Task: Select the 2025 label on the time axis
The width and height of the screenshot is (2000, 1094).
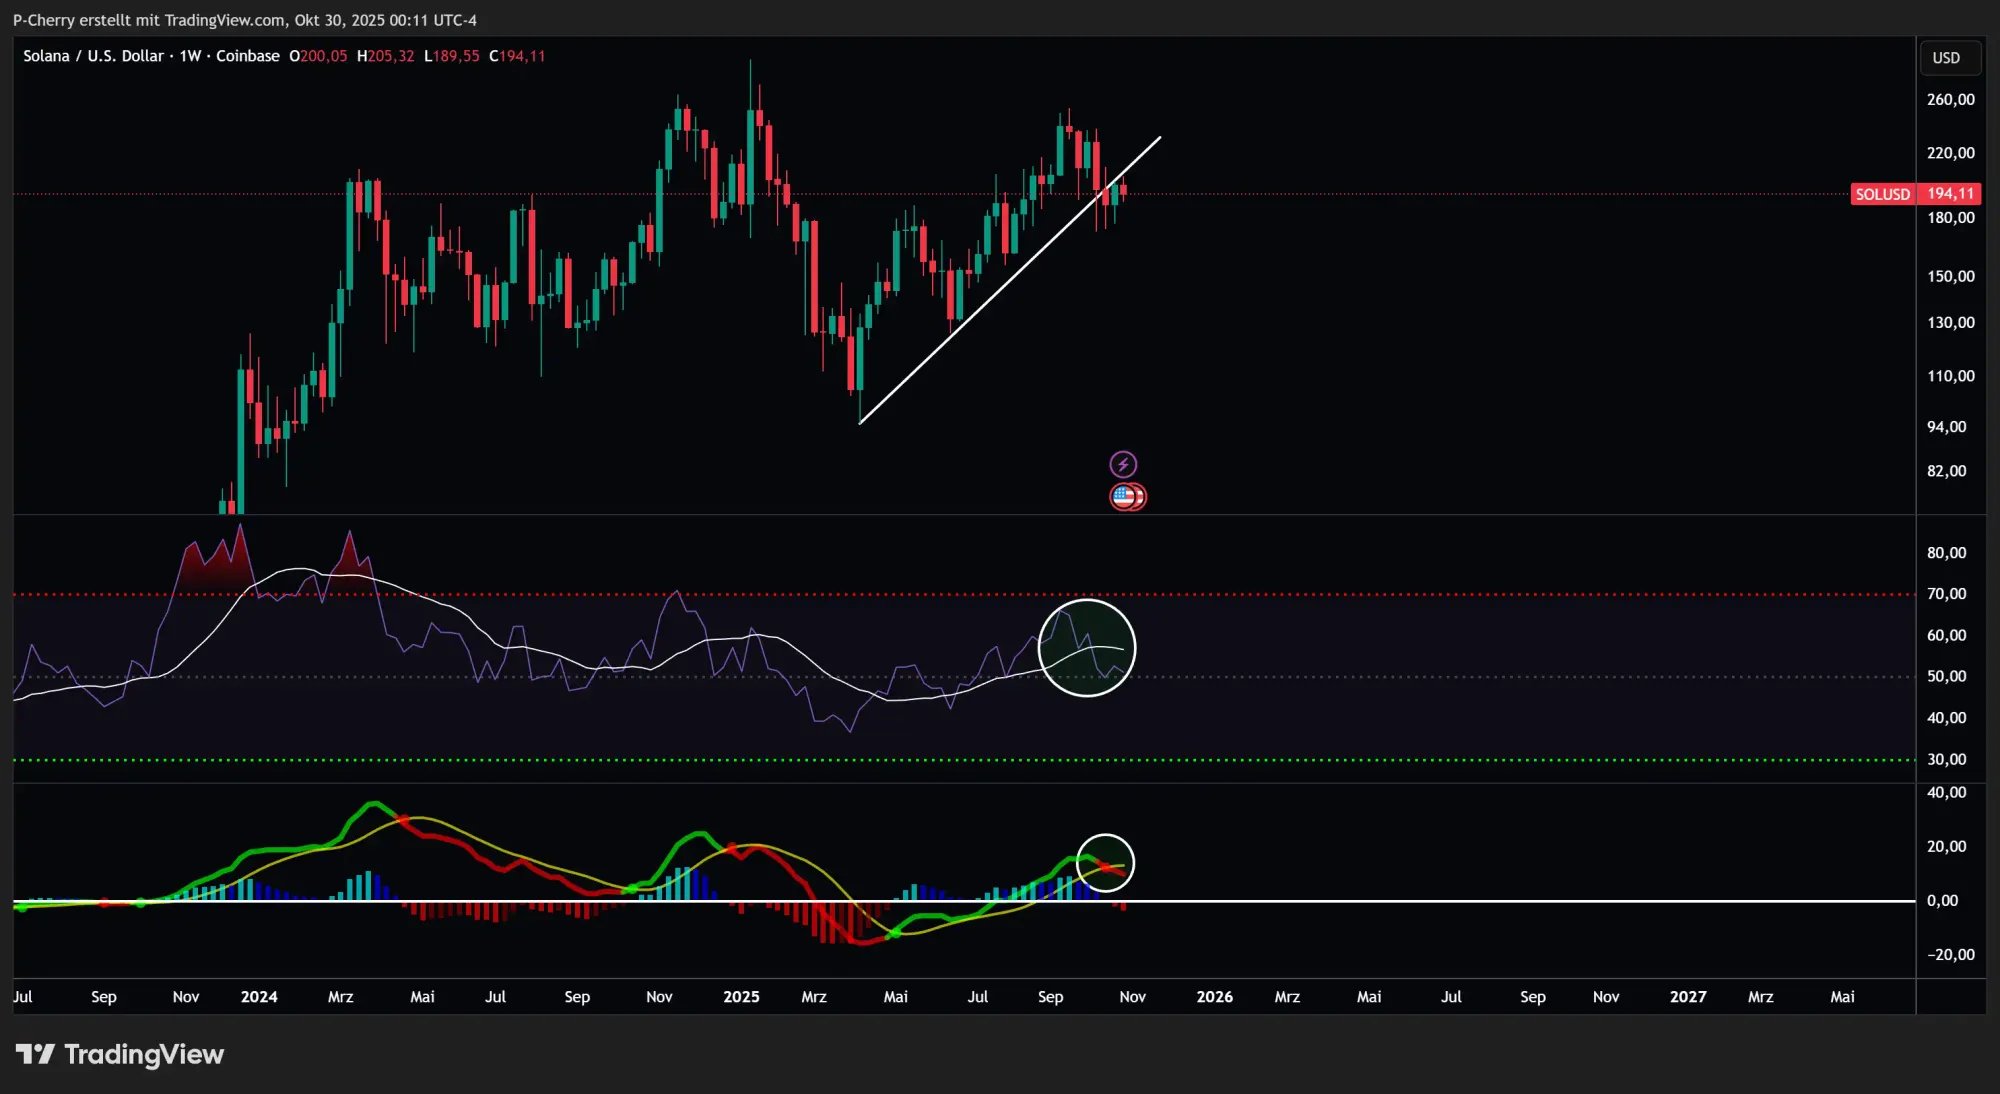Action: pyautogui.click(x=741, y=997)
